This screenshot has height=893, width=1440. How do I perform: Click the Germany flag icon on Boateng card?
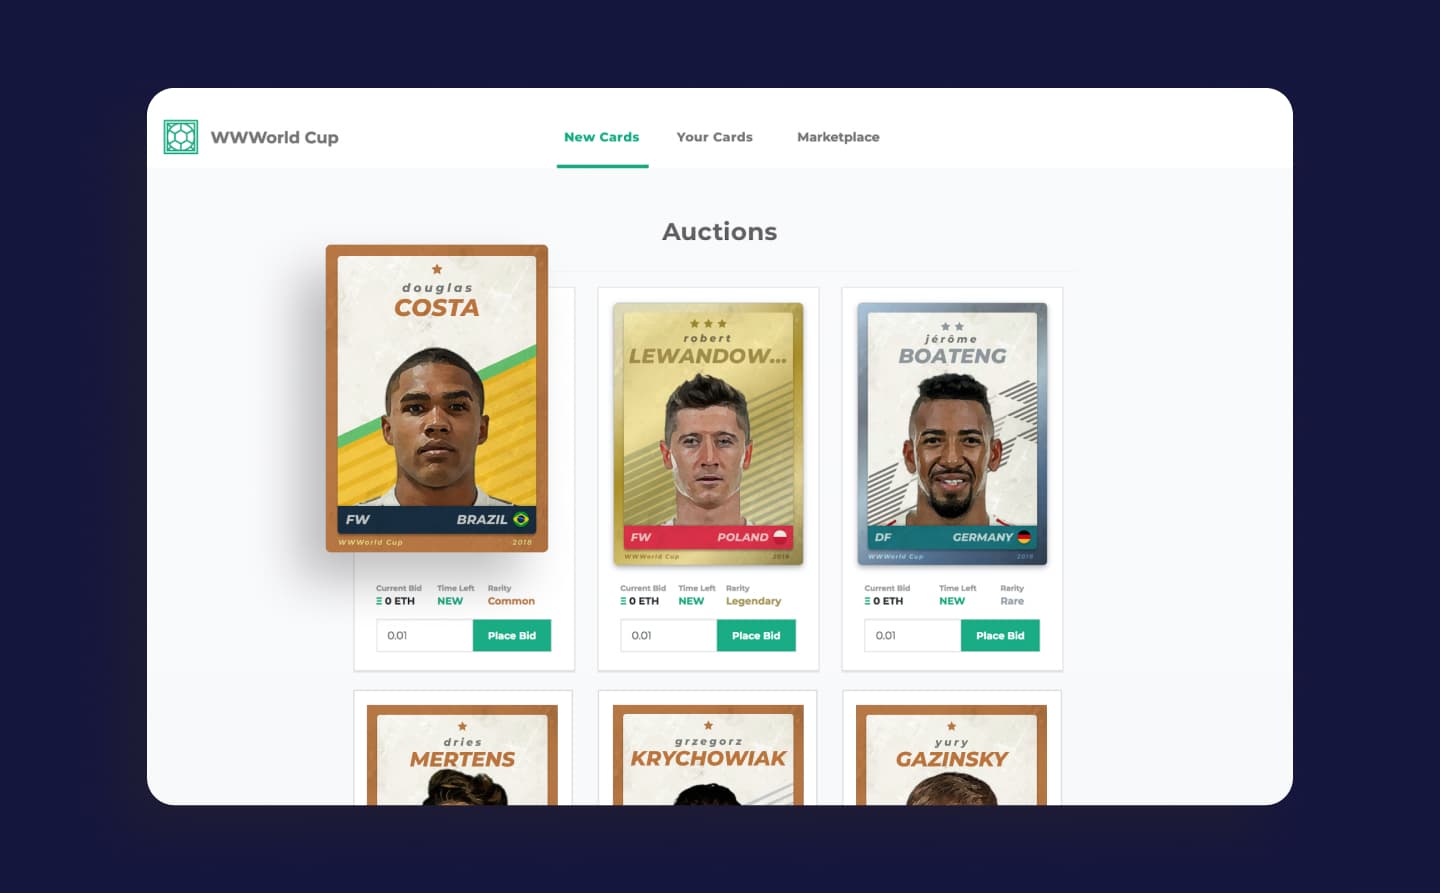pos(1024,537)
